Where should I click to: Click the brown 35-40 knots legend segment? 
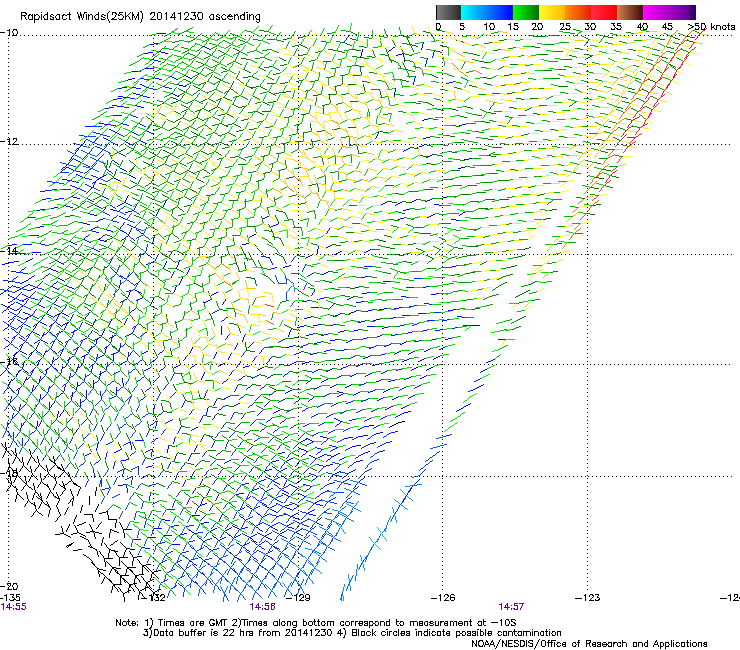point(630,12)
